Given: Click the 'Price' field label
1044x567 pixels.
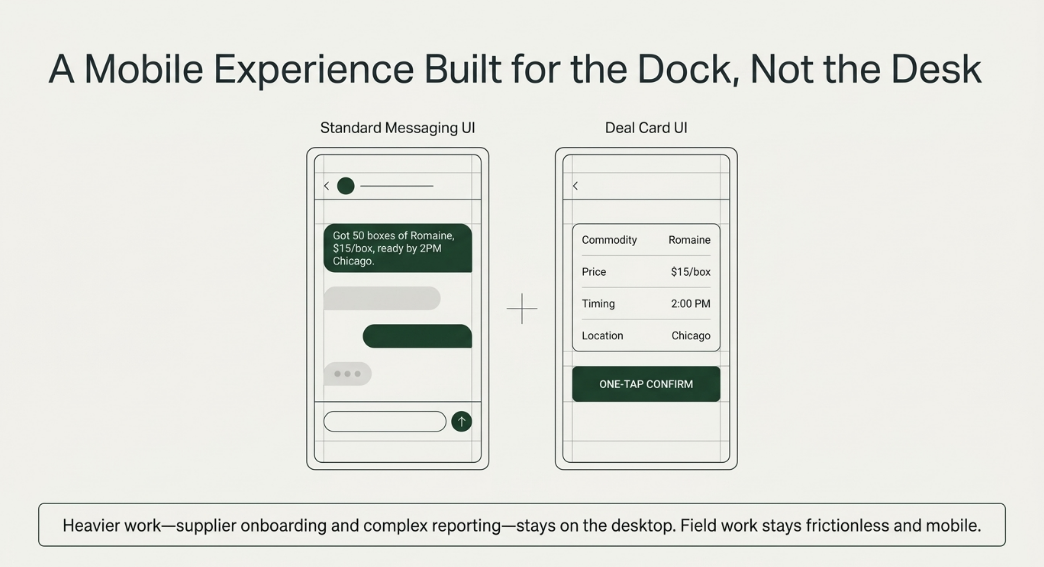Looking at the screenshot, I should (x=594, y=272).
